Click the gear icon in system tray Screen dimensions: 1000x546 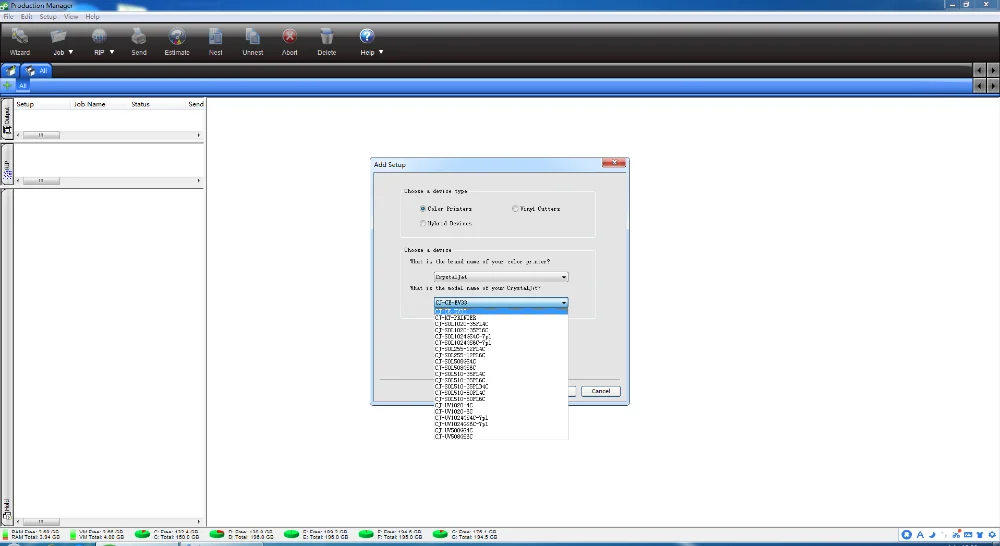(x=992, y=535)
